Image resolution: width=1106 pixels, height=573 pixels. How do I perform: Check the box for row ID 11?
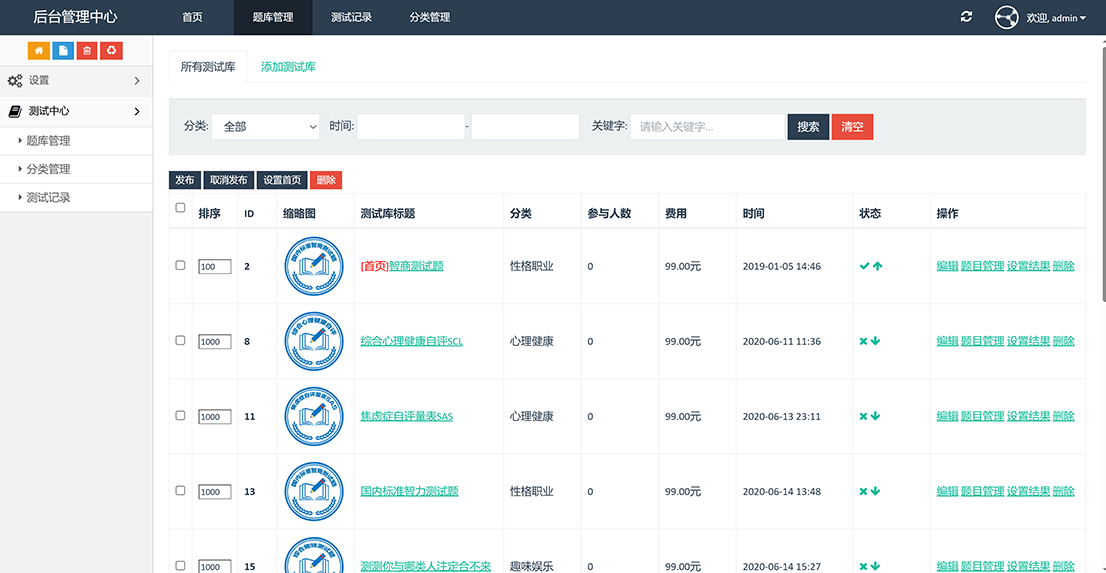pyautogui.click(x=180, y=415)
